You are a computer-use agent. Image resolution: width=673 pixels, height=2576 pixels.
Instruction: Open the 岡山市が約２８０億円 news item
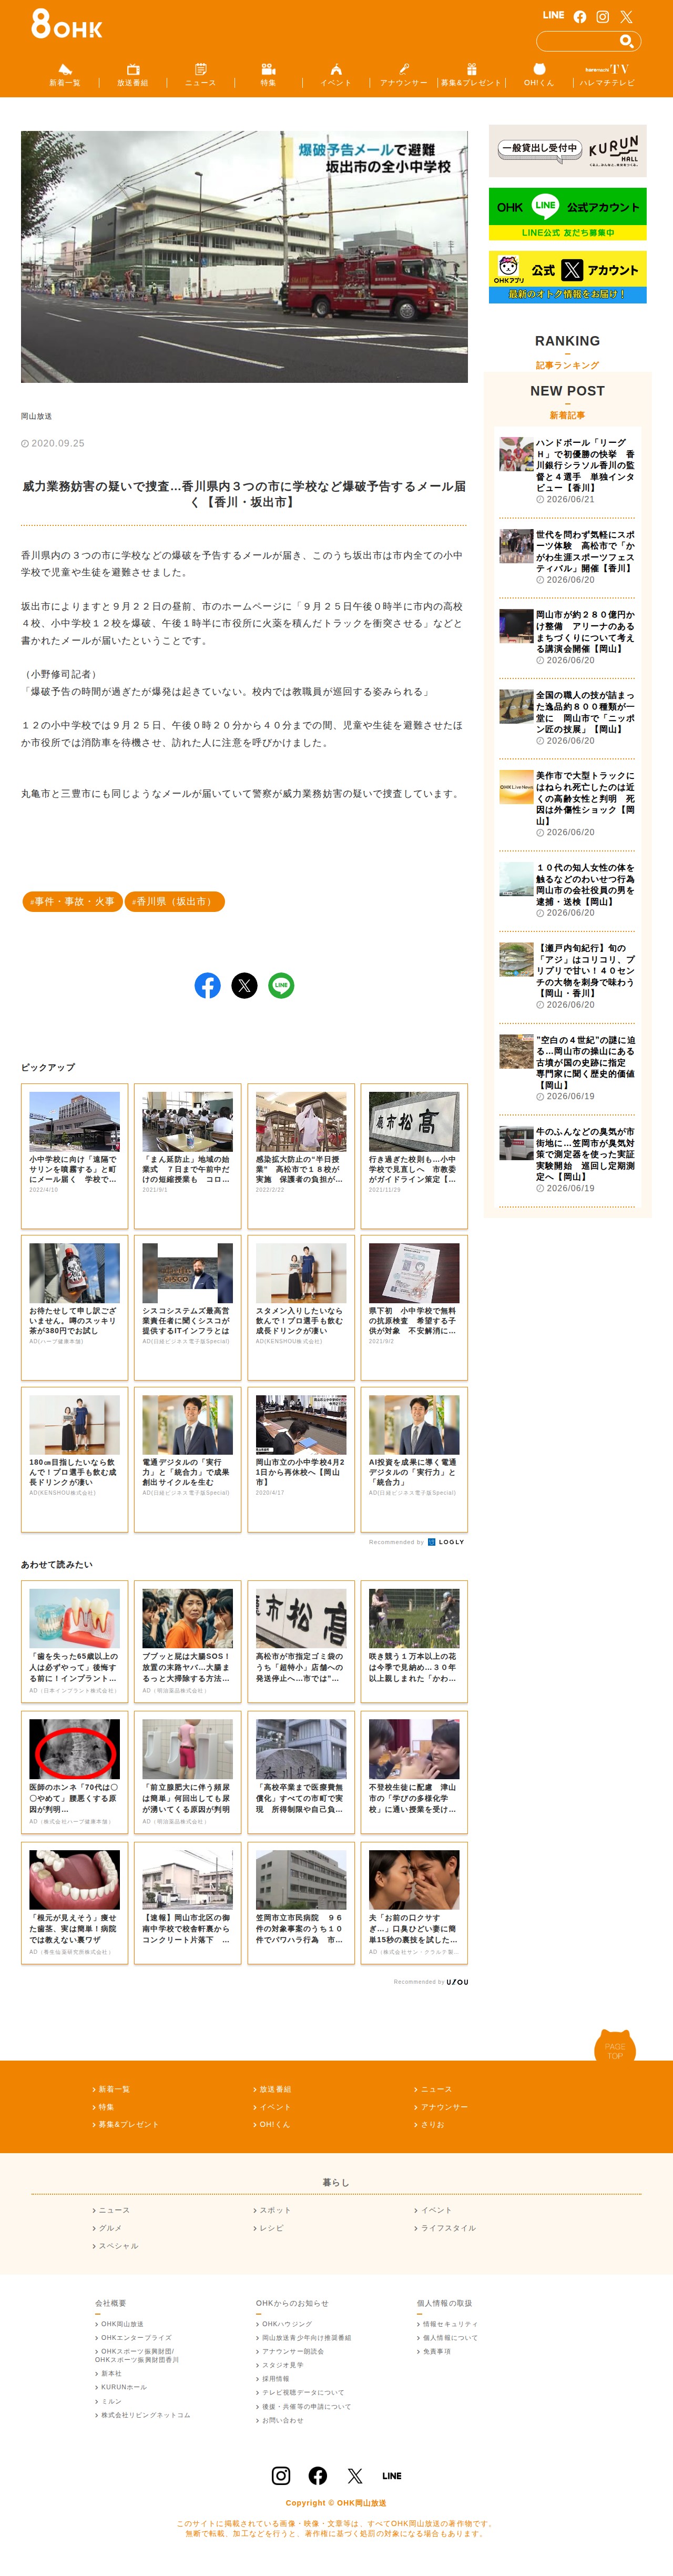567,637
